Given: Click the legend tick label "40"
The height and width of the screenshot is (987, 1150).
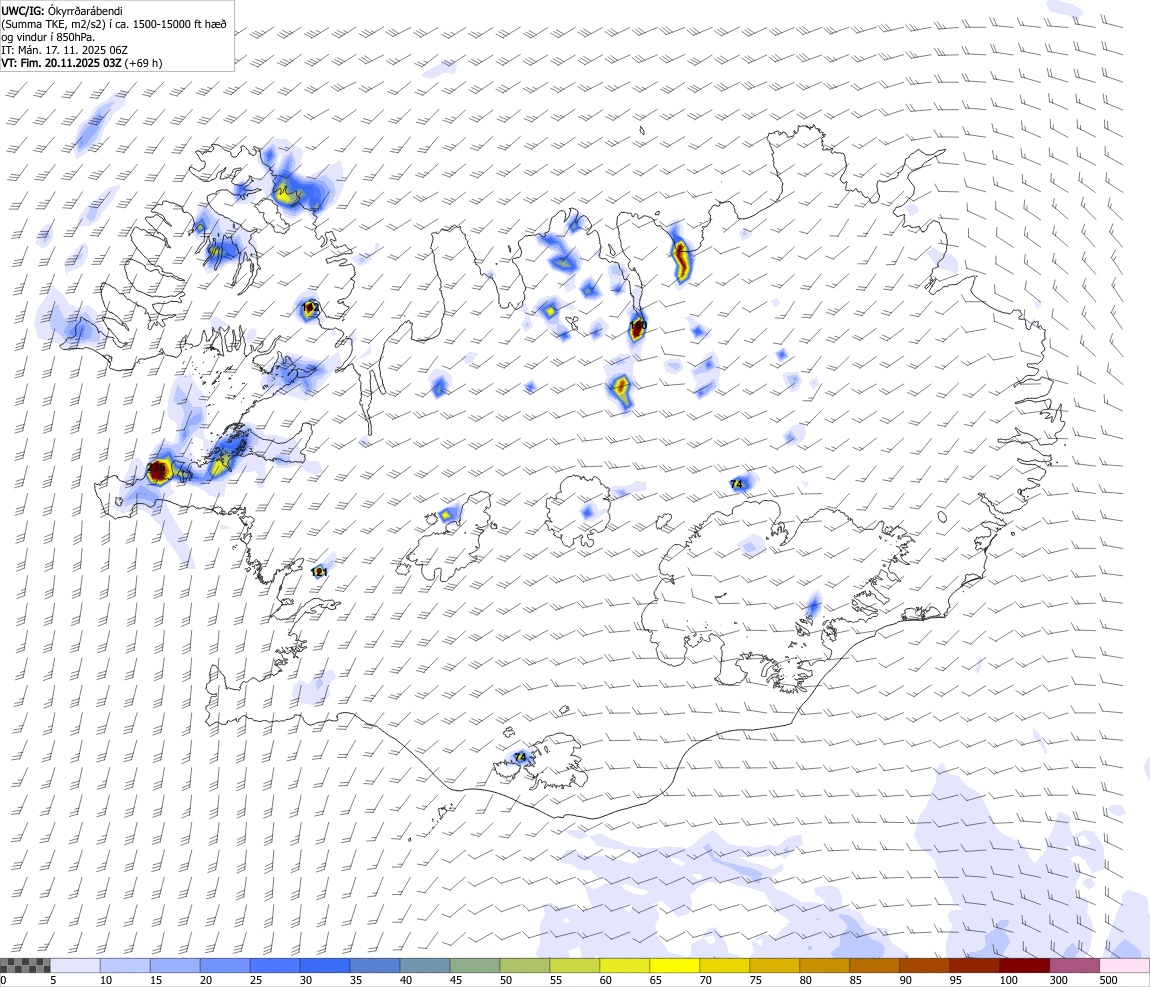Looking at the screenshot, I should pyautogui.click(x=406, y=980).
